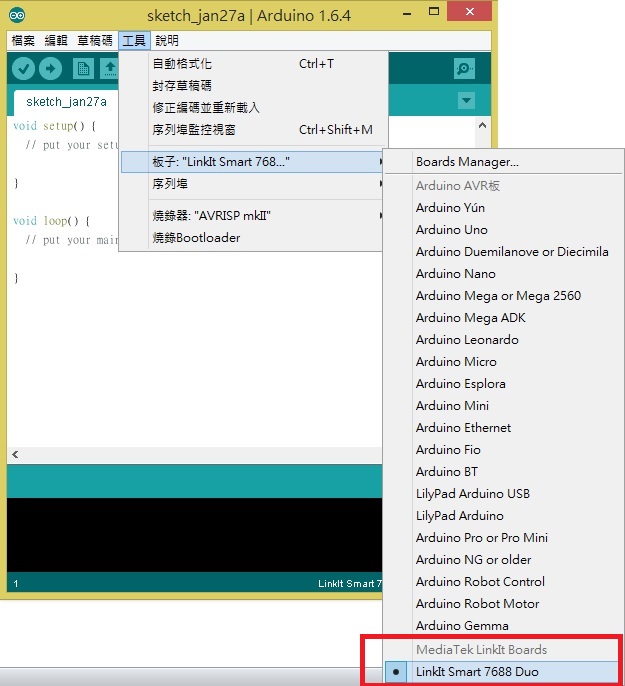This screenshot has height=686, width=625.
Task: Select Arduino Leonardo board
Action: coord(503,340)
